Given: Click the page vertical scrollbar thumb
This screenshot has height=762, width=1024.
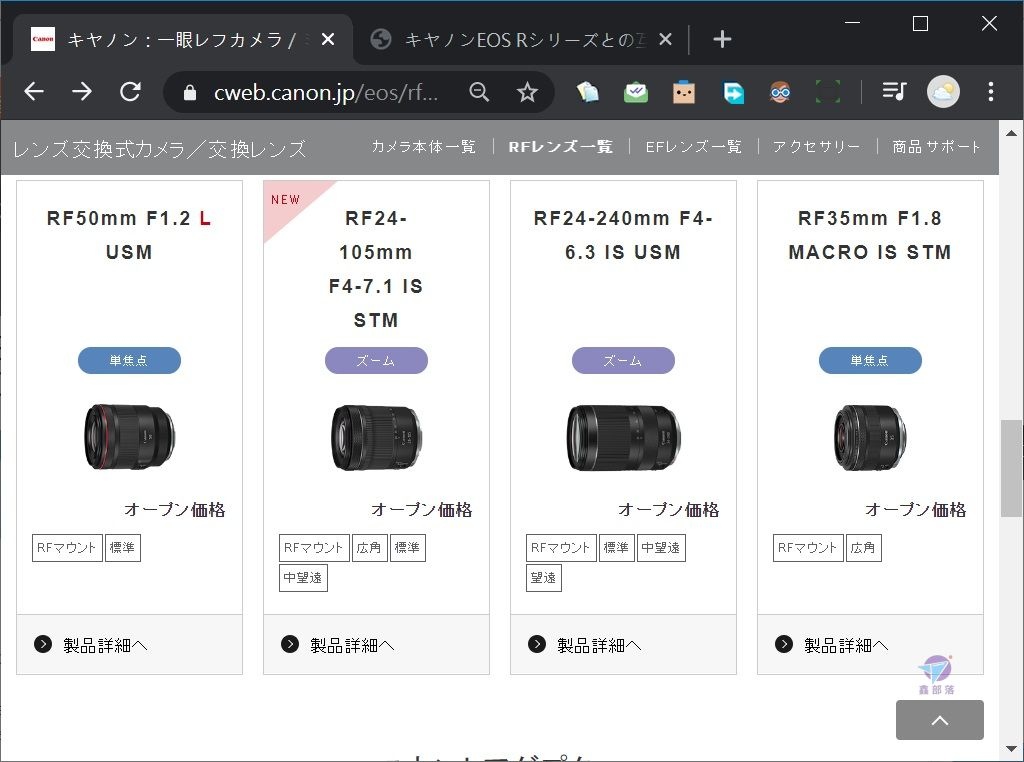Looking at the screenshot, I should [1012, 468].
